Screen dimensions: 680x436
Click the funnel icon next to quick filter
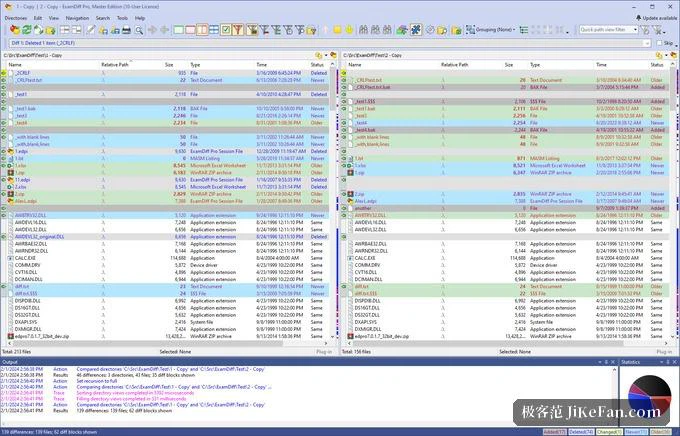click(645, 30)
